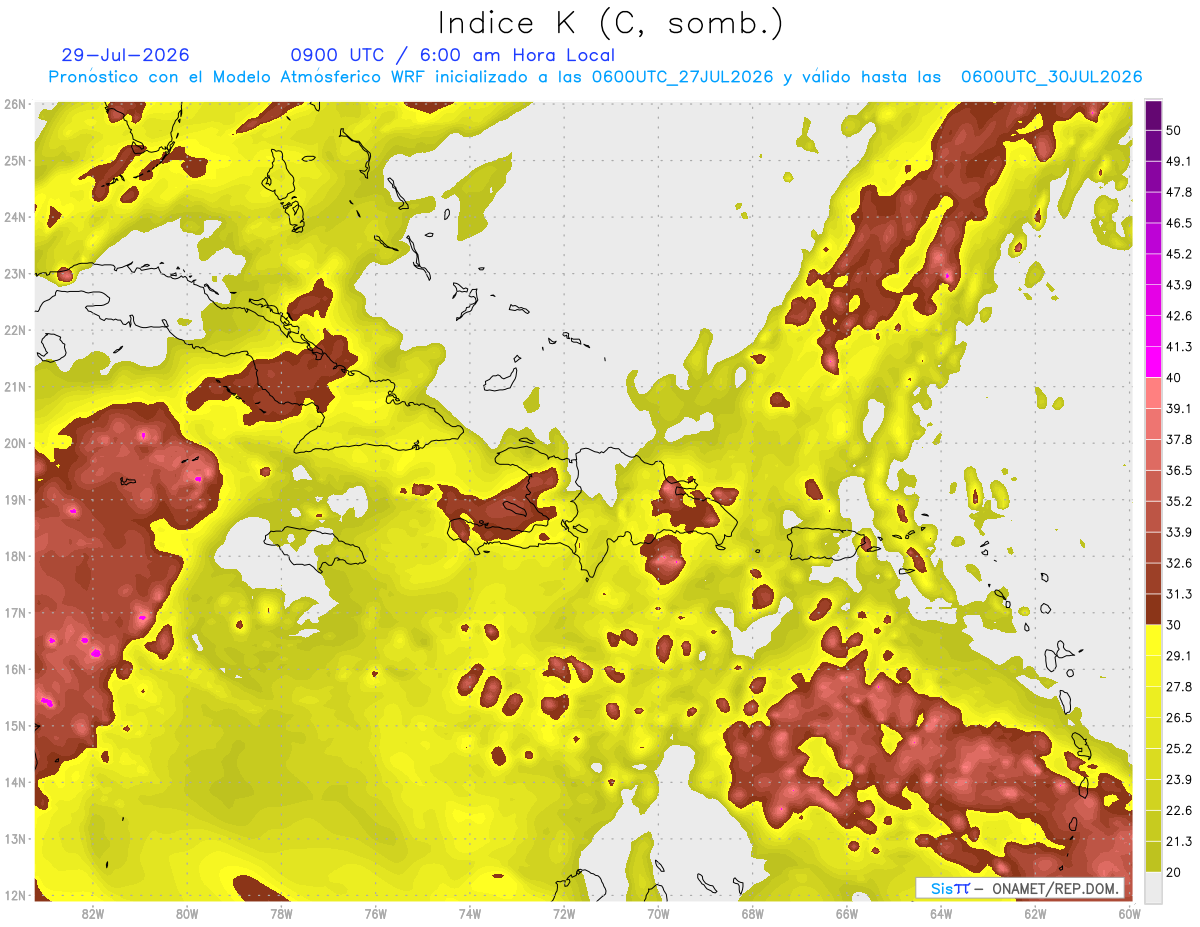Click the latitude label '24N'

click(15, 217)
